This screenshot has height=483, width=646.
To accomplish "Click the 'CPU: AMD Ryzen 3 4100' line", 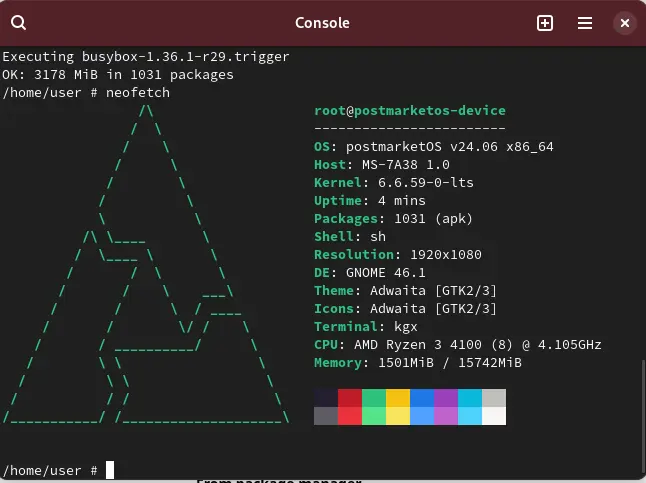I will [x=458, y=345].
